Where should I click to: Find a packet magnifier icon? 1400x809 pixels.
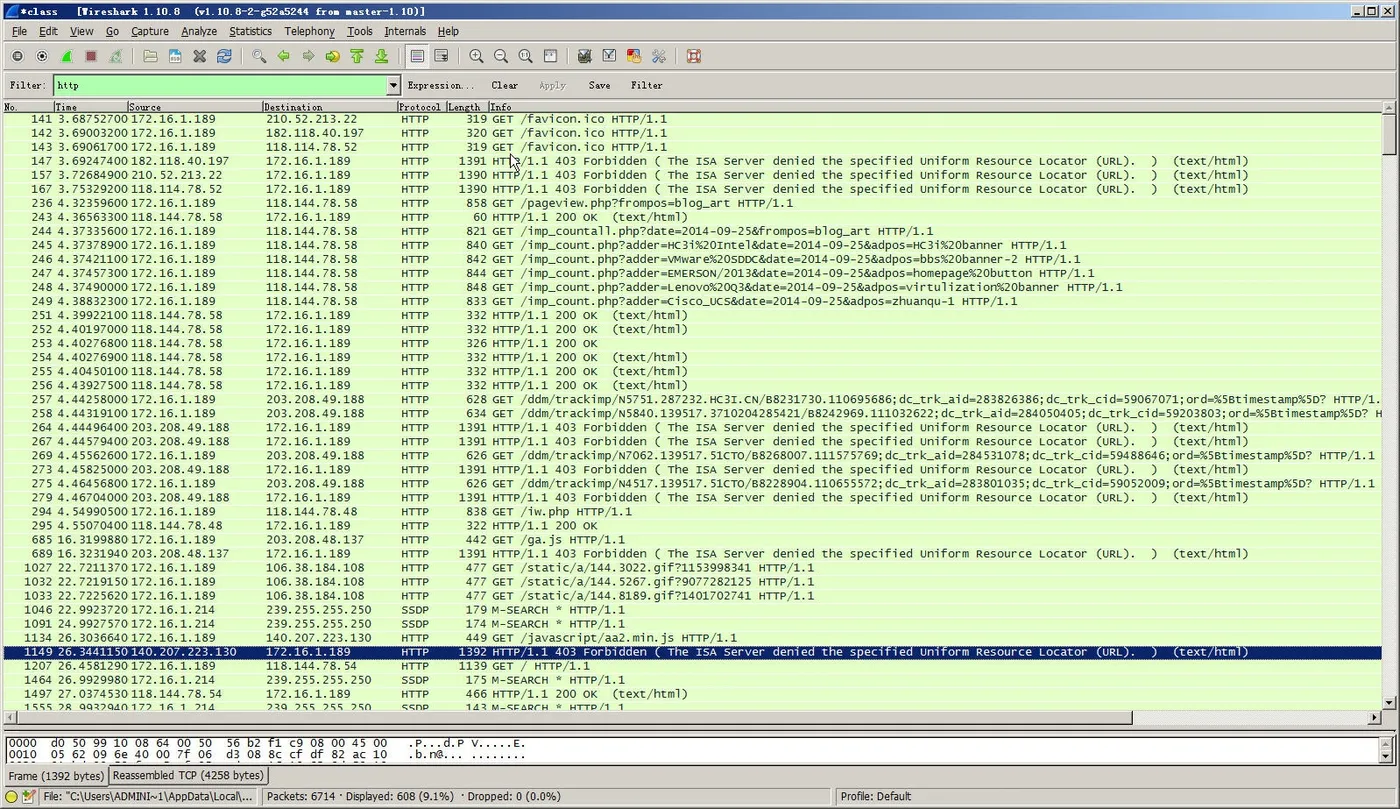[259, 57]
